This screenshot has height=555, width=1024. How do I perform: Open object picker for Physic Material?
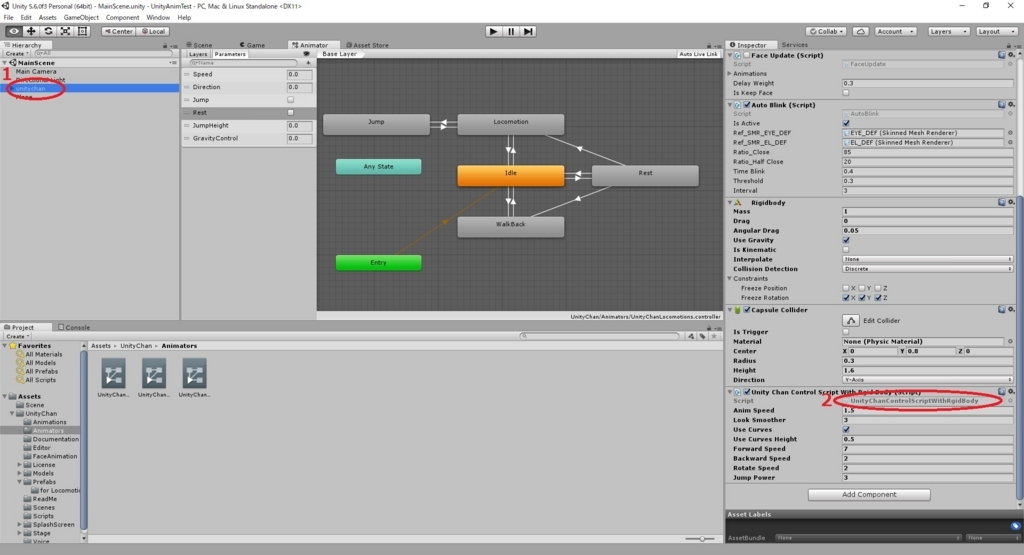click(1010, 341)
